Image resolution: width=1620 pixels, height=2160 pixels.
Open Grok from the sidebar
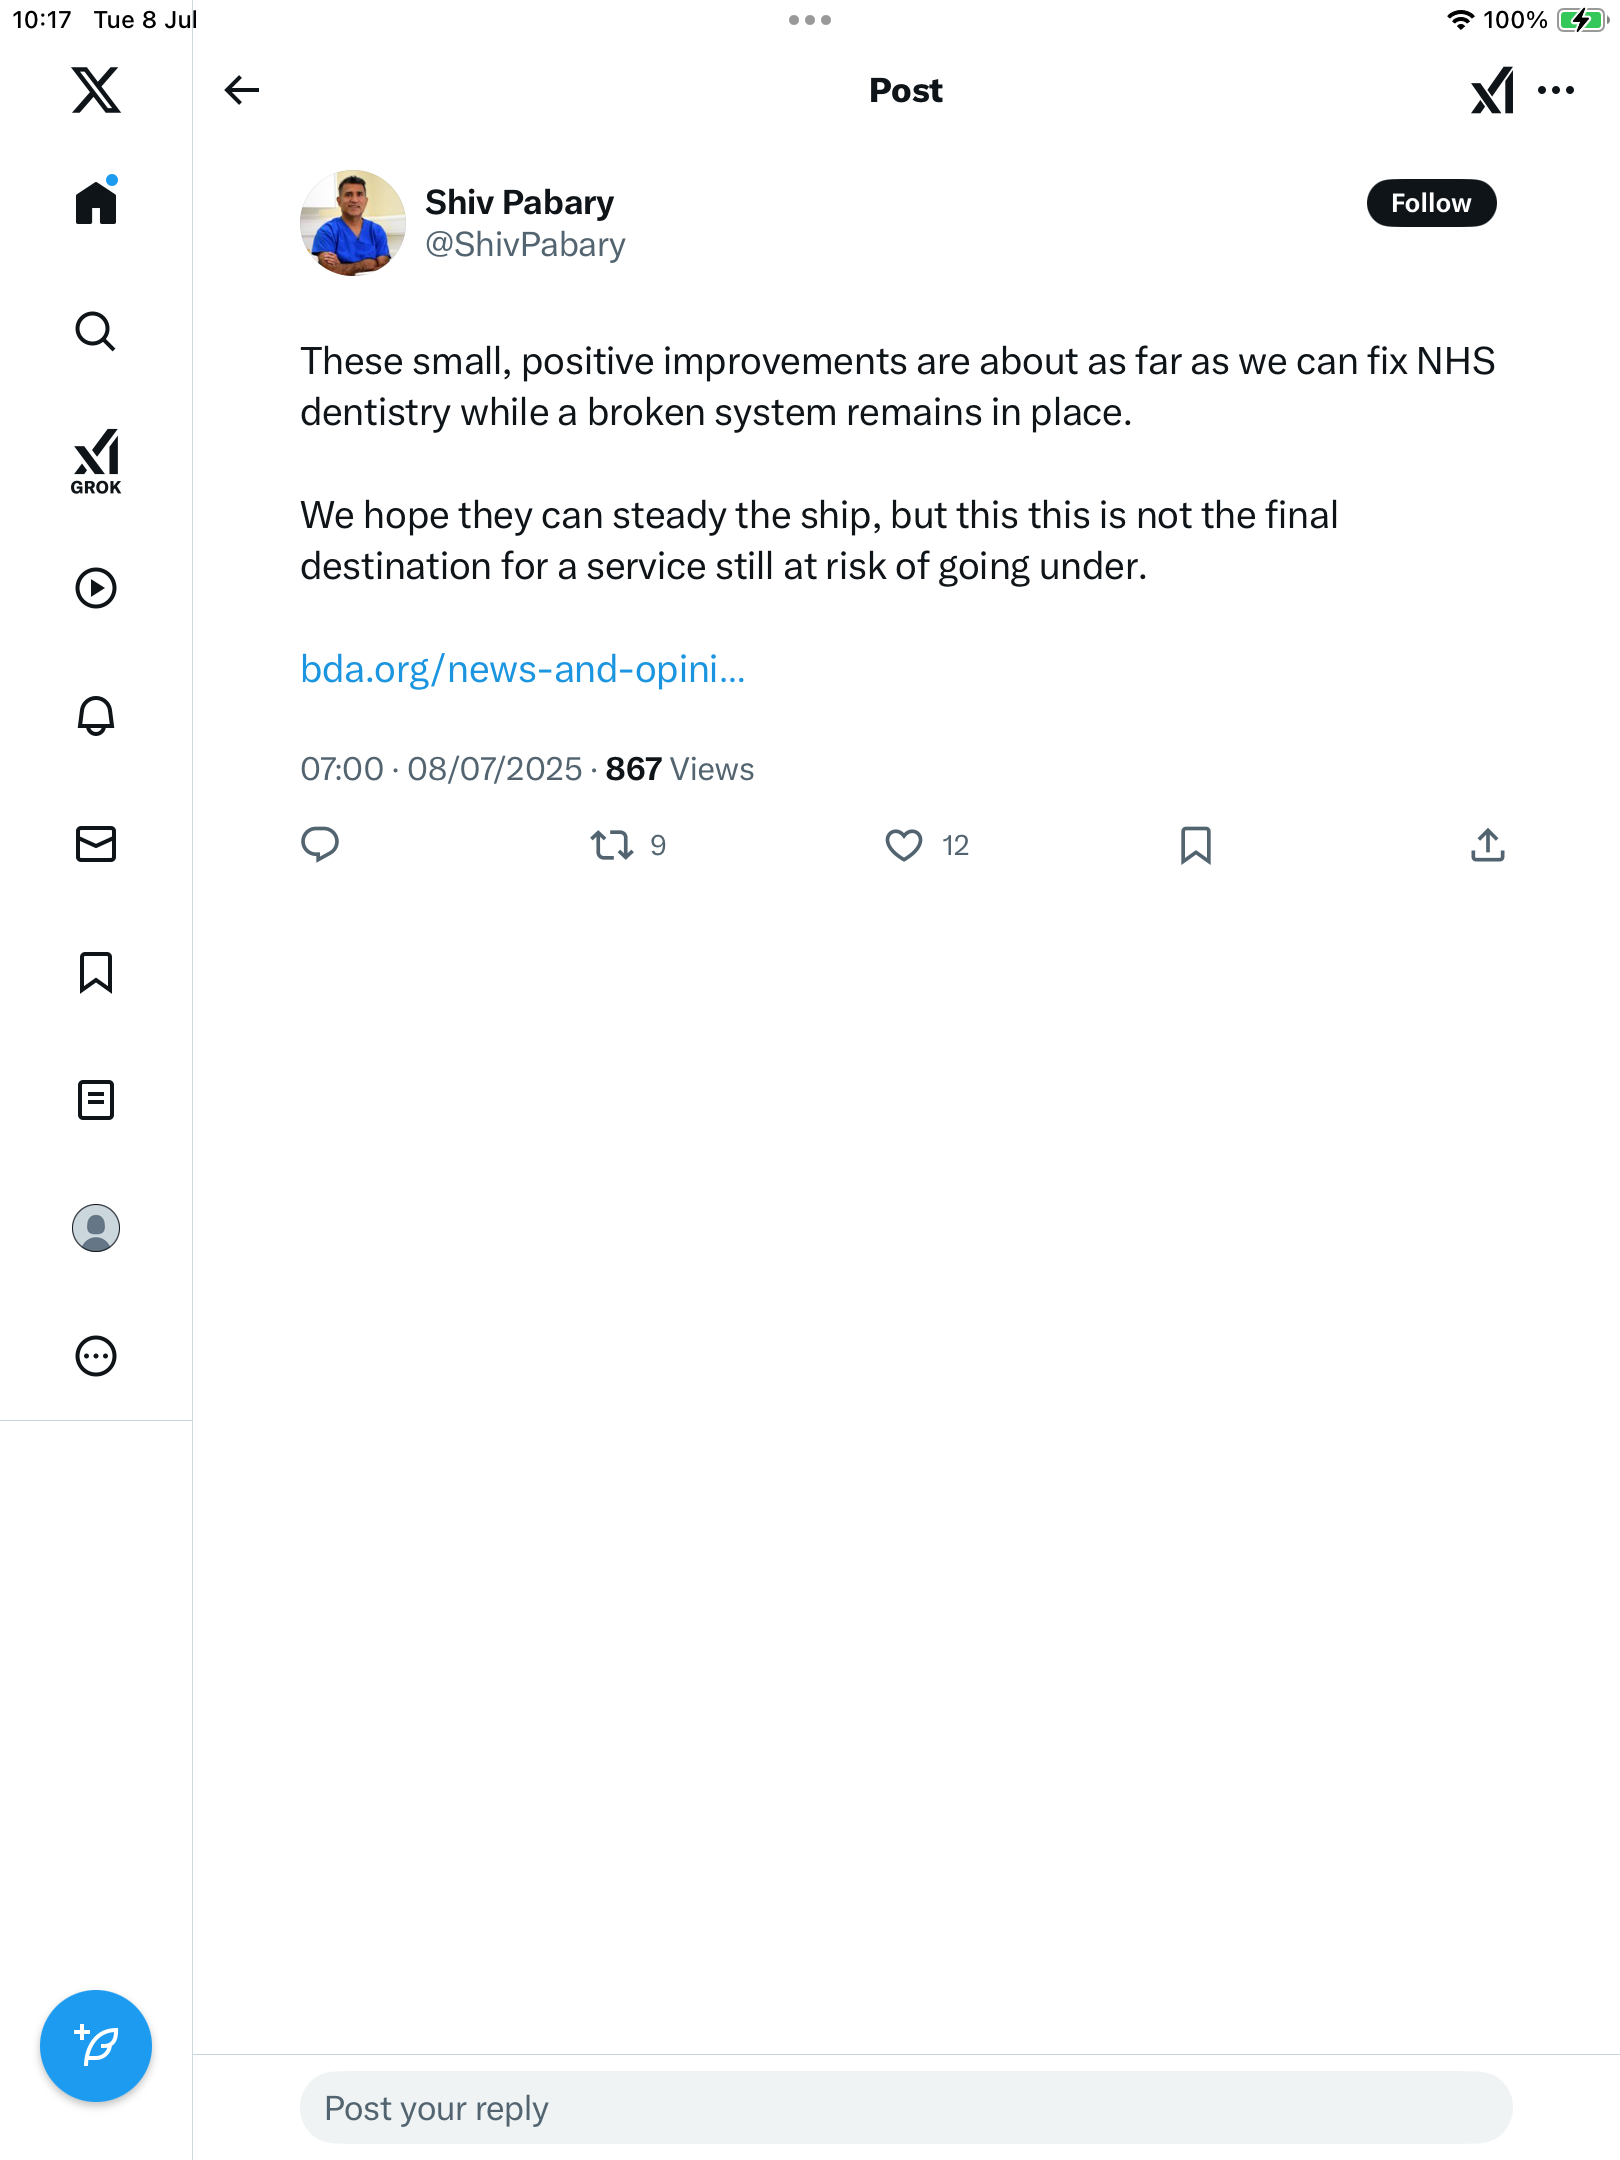point(96,462)
